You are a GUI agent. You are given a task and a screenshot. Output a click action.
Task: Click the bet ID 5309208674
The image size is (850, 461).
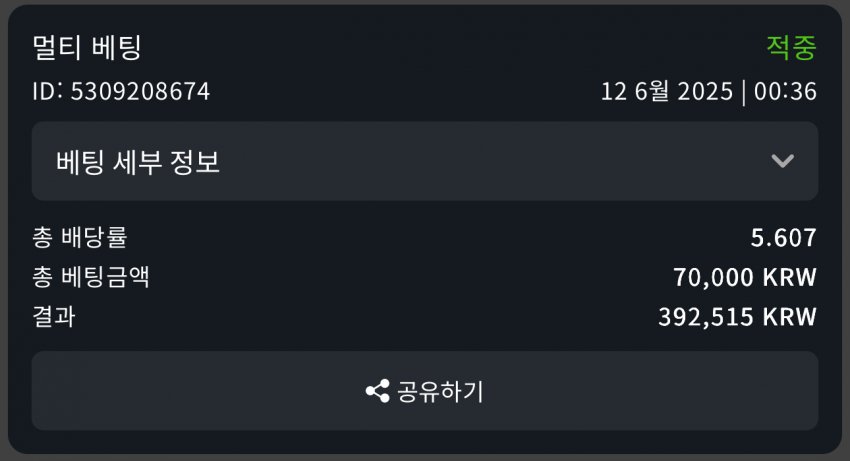coord(140,91)
